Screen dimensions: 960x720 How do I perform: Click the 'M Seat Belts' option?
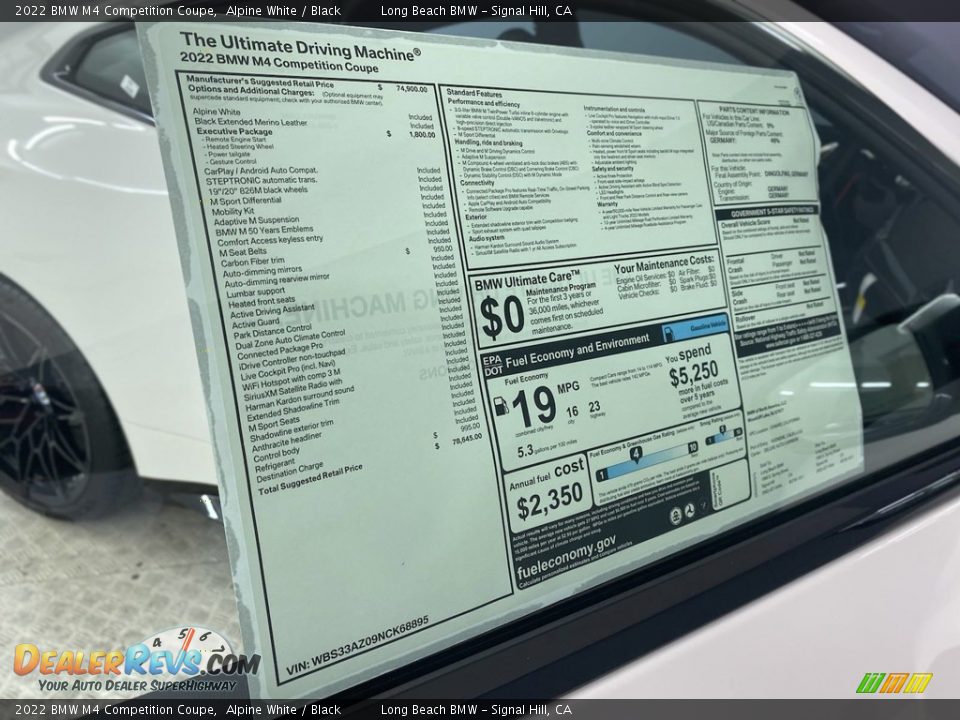243,252
